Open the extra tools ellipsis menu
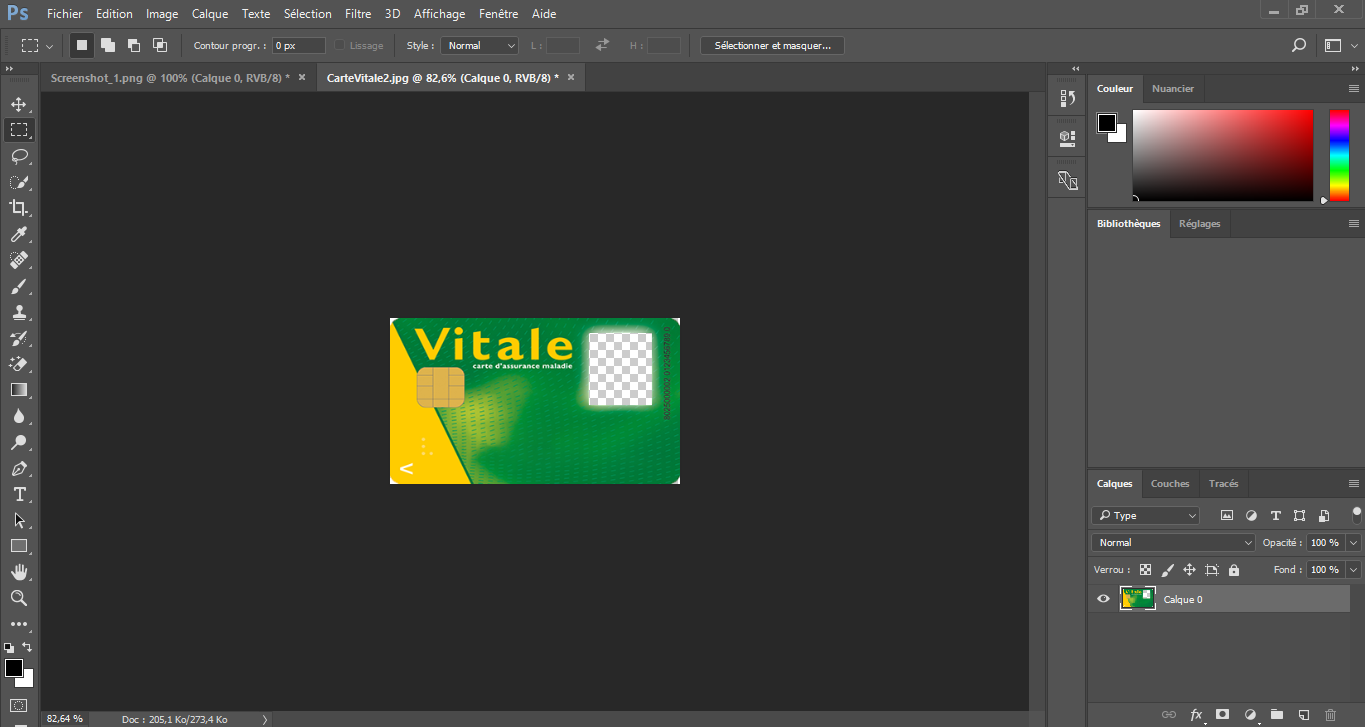The width and height of the screenshot is (1365, 727). tap(18, 624)
